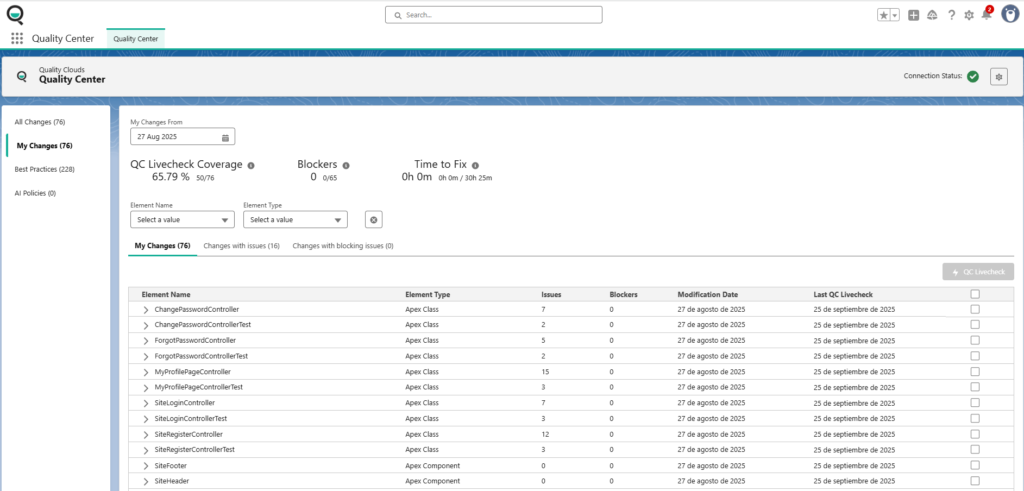This screenshot has width=1024, height=491.
Task: Switch to Changes with blocking issues tab
Action: 342,245
